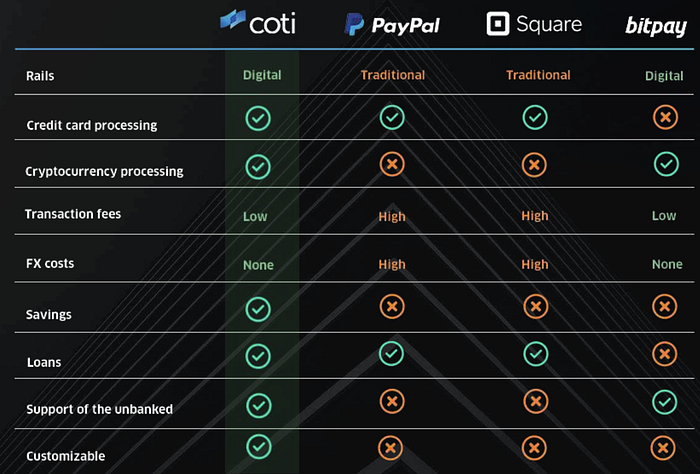Click COTI's credit card processing checkmark
The image size is (700, 474).
click(x=258, y=119)
